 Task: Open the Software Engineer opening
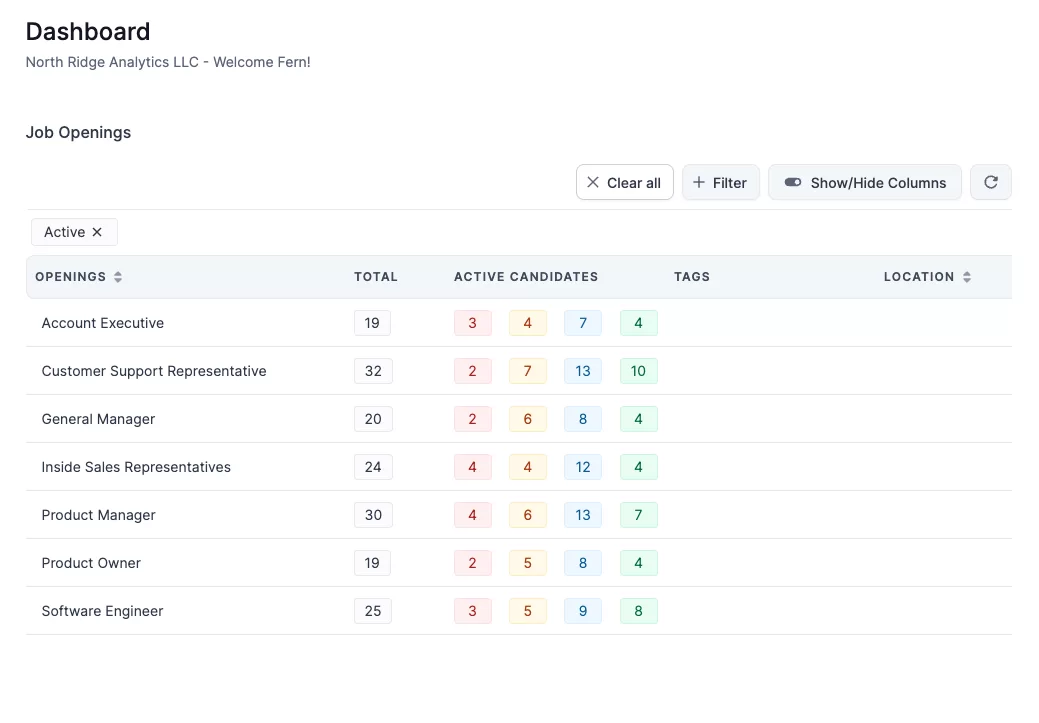point(102,611)
